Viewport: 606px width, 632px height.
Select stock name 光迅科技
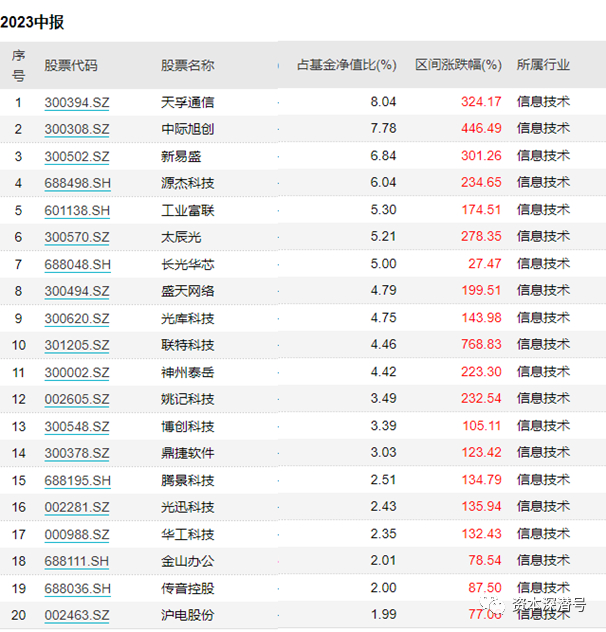pos(187,507)
